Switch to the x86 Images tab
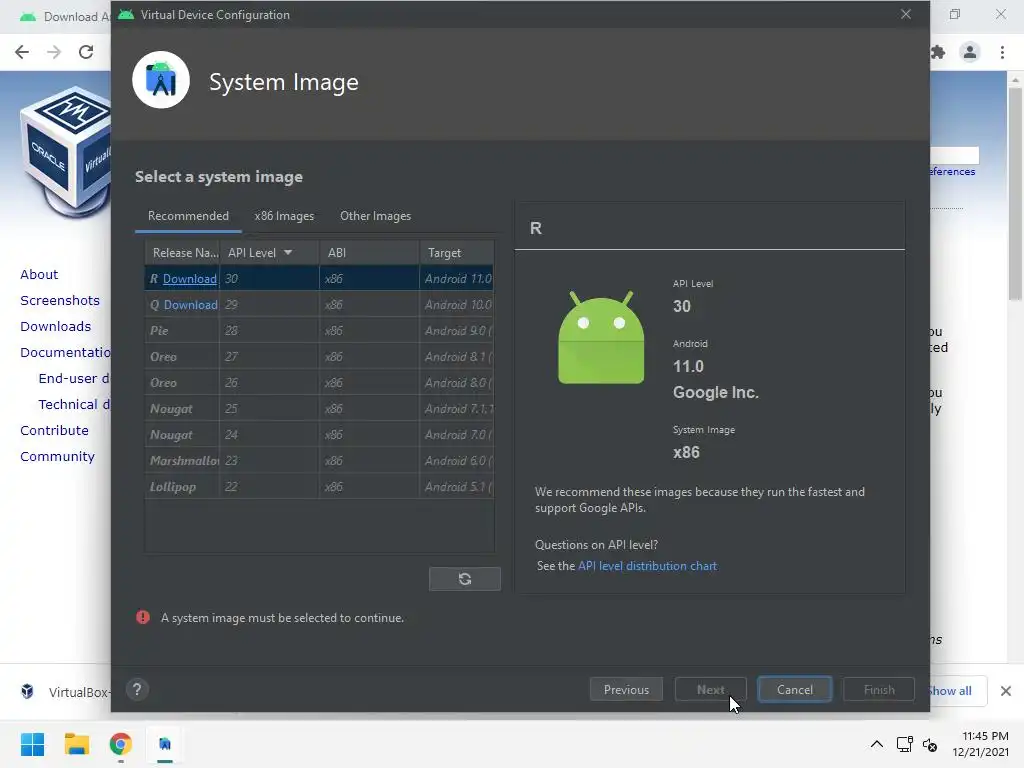Screen dimensions: 1024x768 (284, 216)
